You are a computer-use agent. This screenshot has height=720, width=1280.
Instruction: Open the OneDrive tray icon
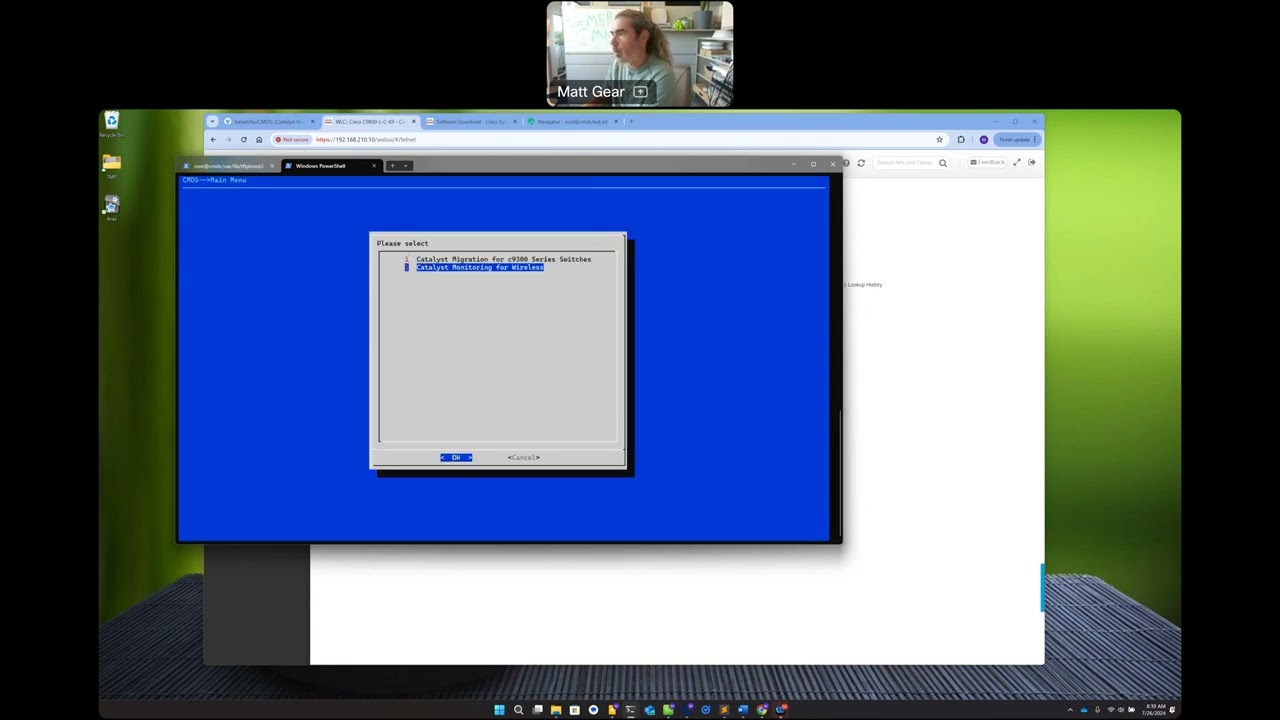[x=1084, y=710]
